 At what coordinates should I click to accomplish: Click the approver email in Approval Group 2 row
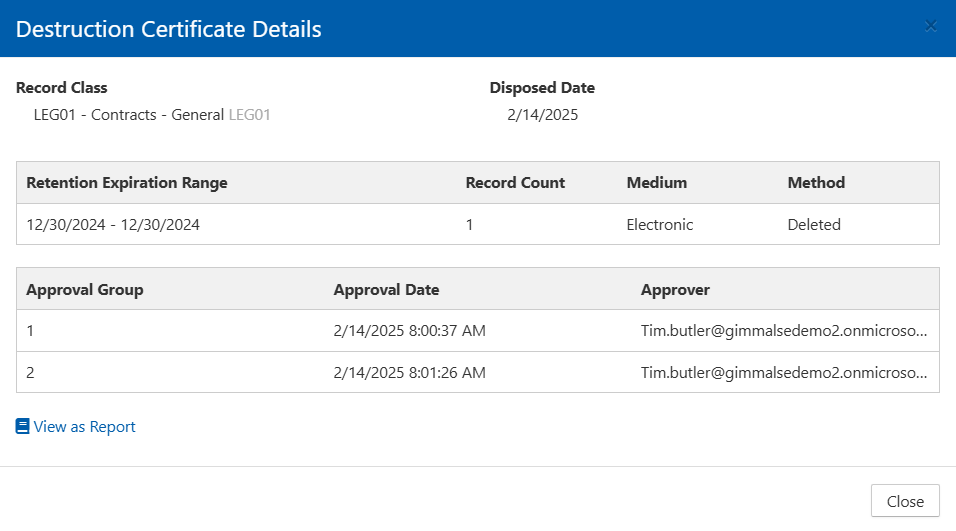784,373
